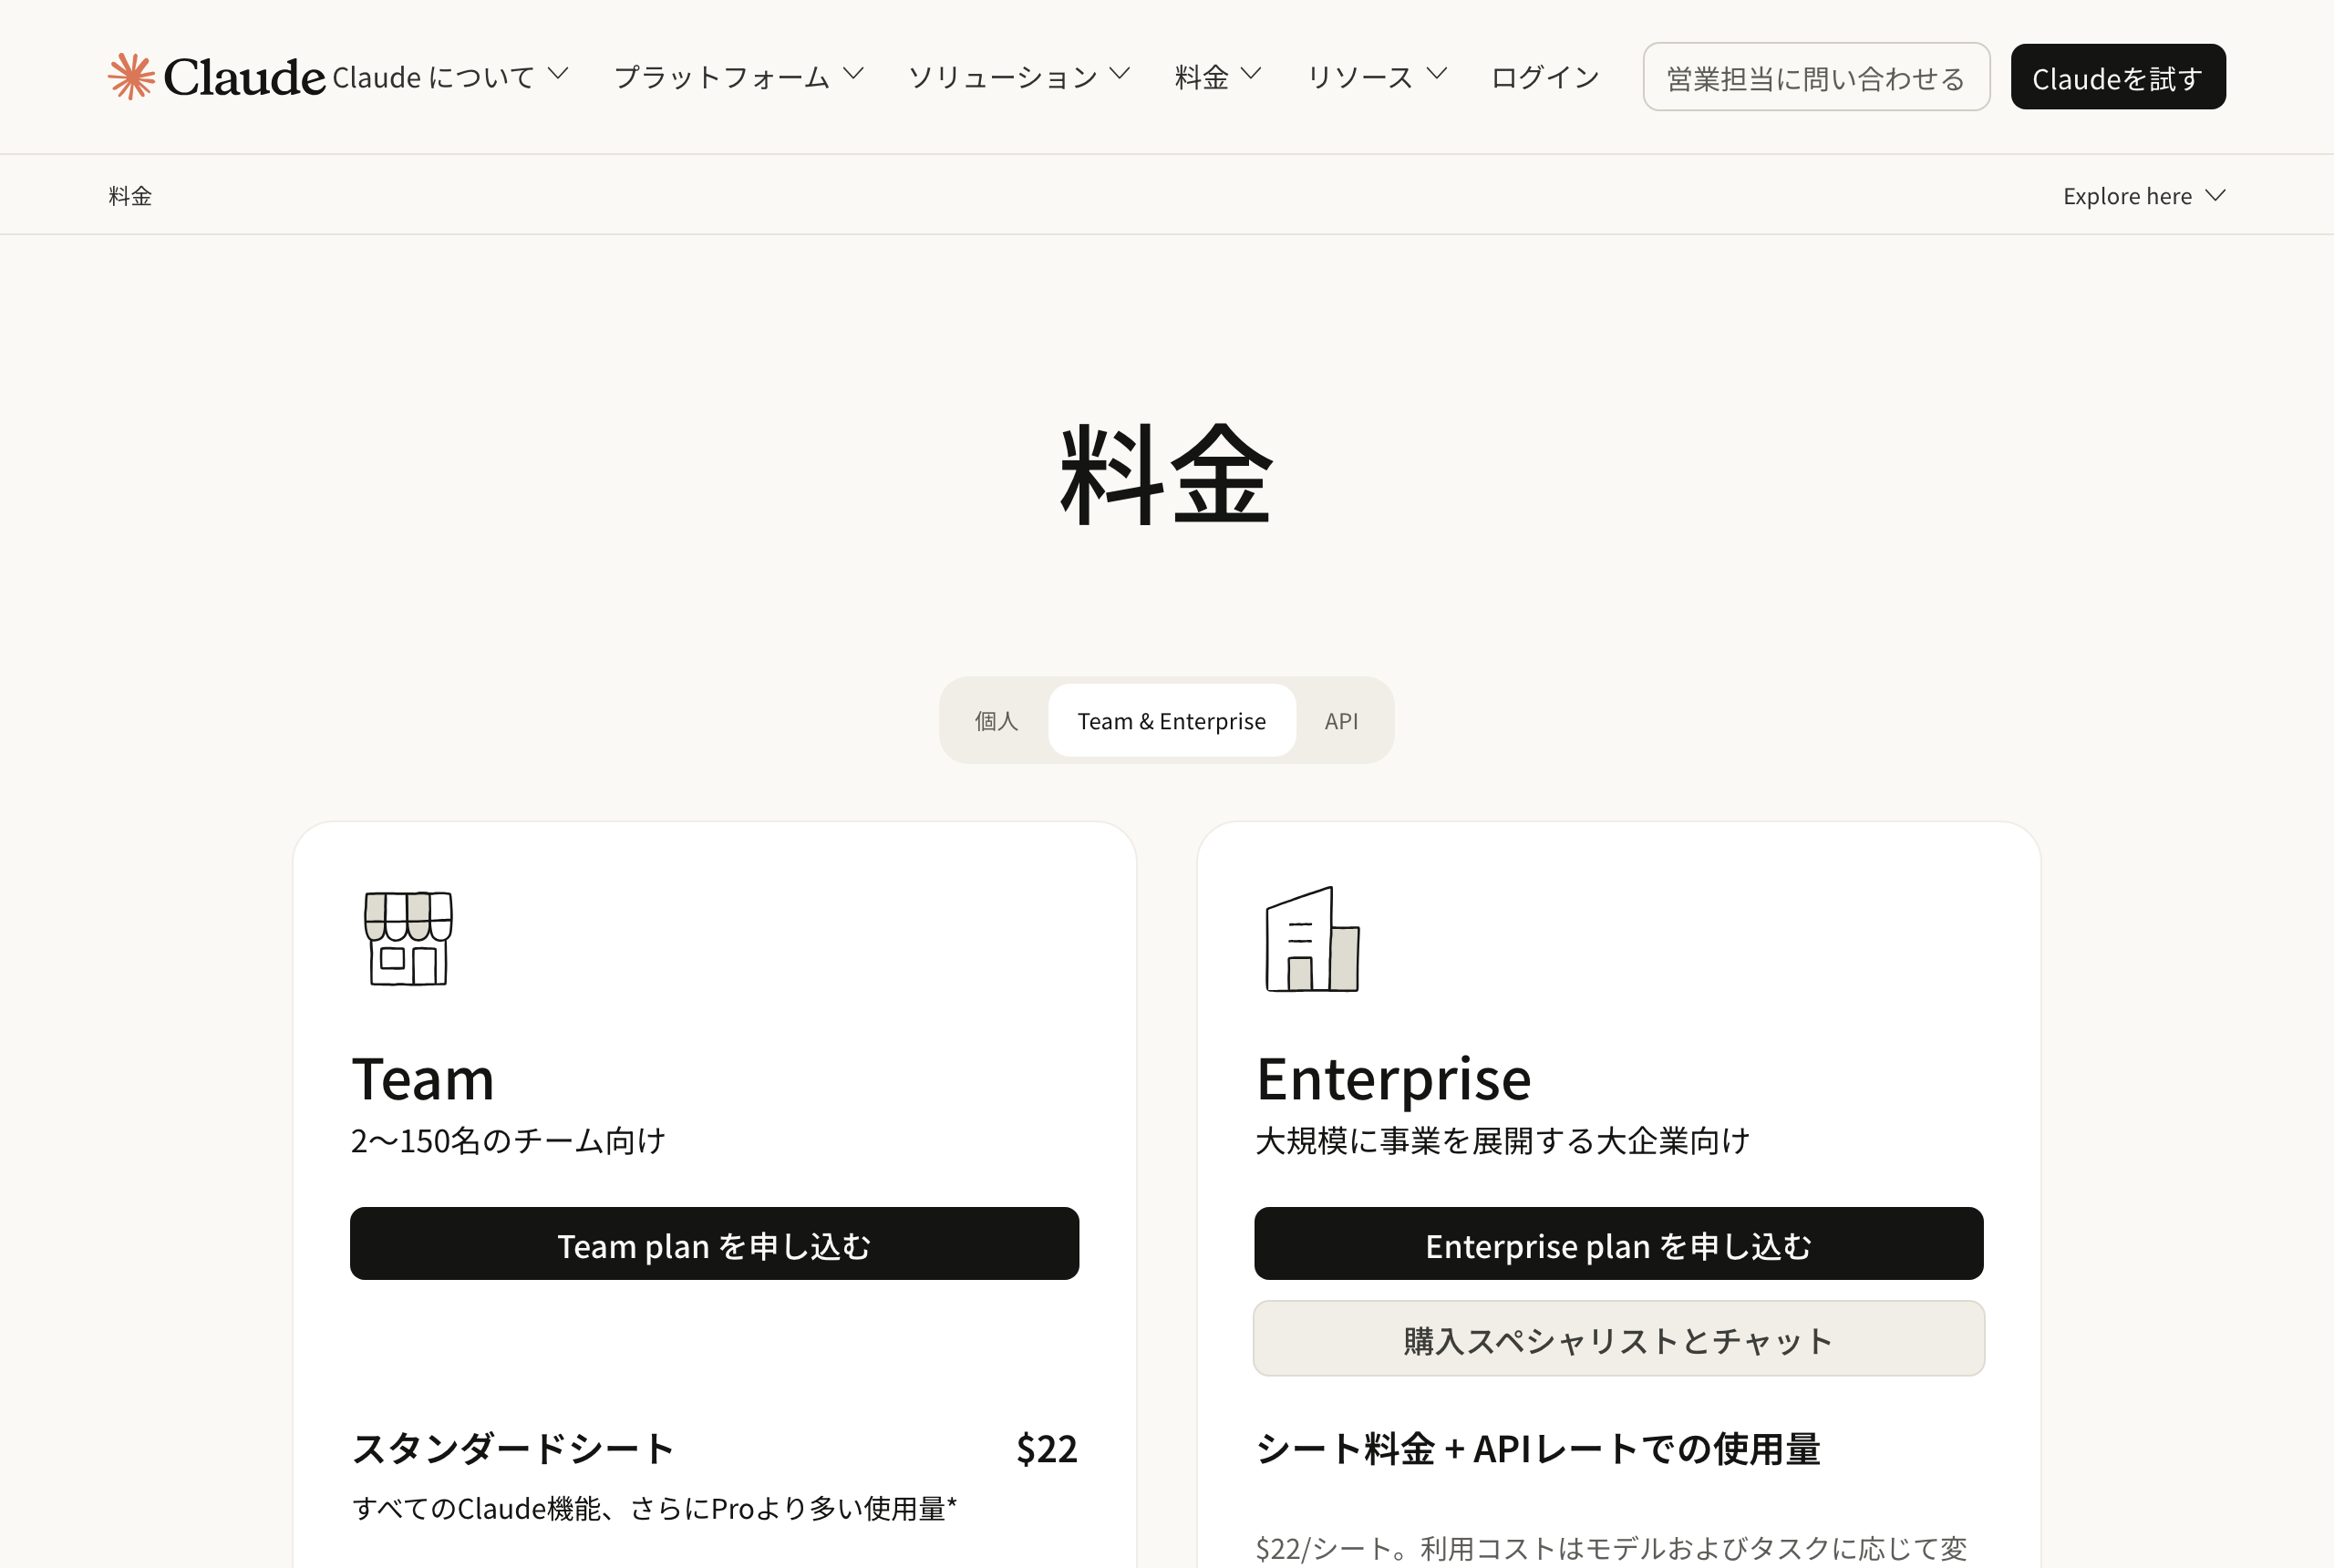Image resolution: width=2334 pixels, height=1568 pixels.
Task: Click the Team storefront icon
Action: pos(408,938)
